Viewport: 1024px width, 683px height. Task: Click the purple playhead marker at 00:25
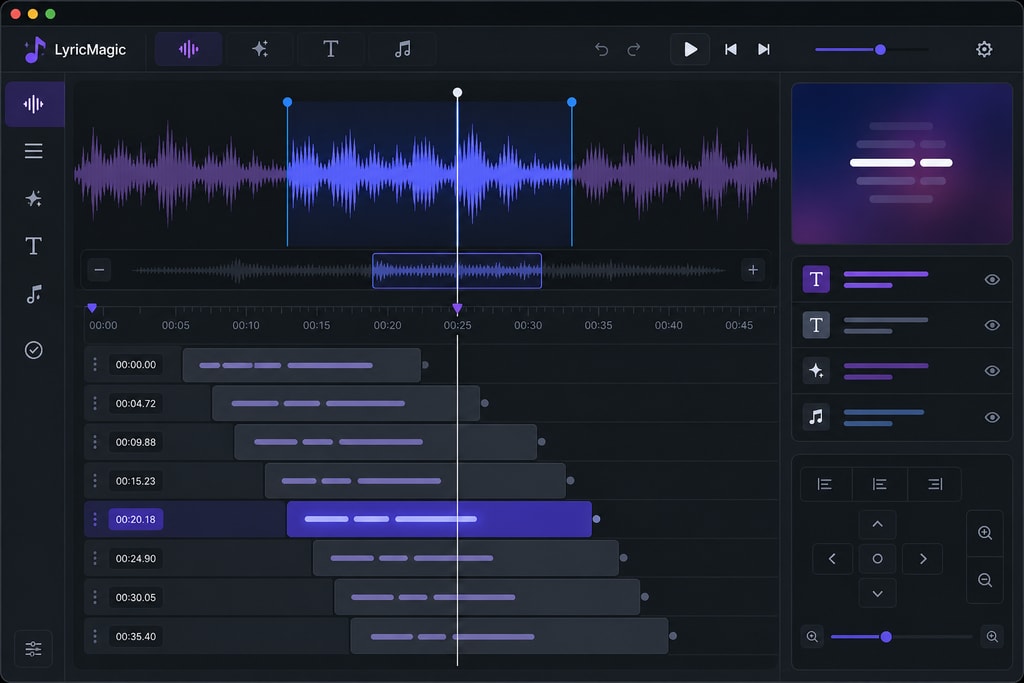tap(457, 308)
